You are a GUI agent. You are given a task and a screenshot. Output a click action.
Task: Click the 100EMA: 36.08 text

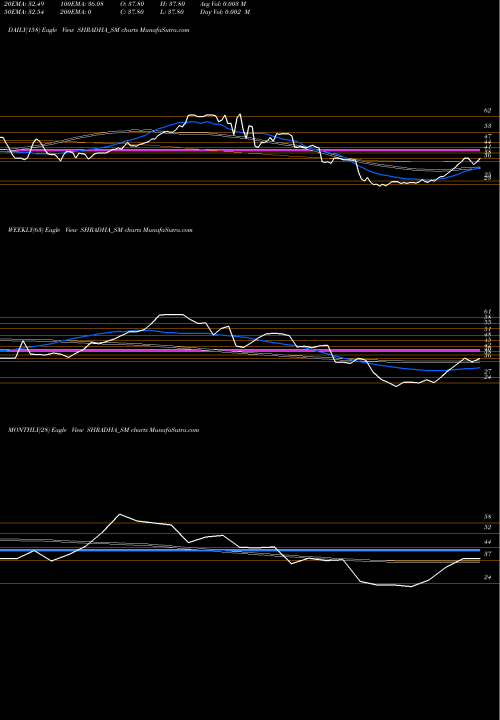point(82,3)
